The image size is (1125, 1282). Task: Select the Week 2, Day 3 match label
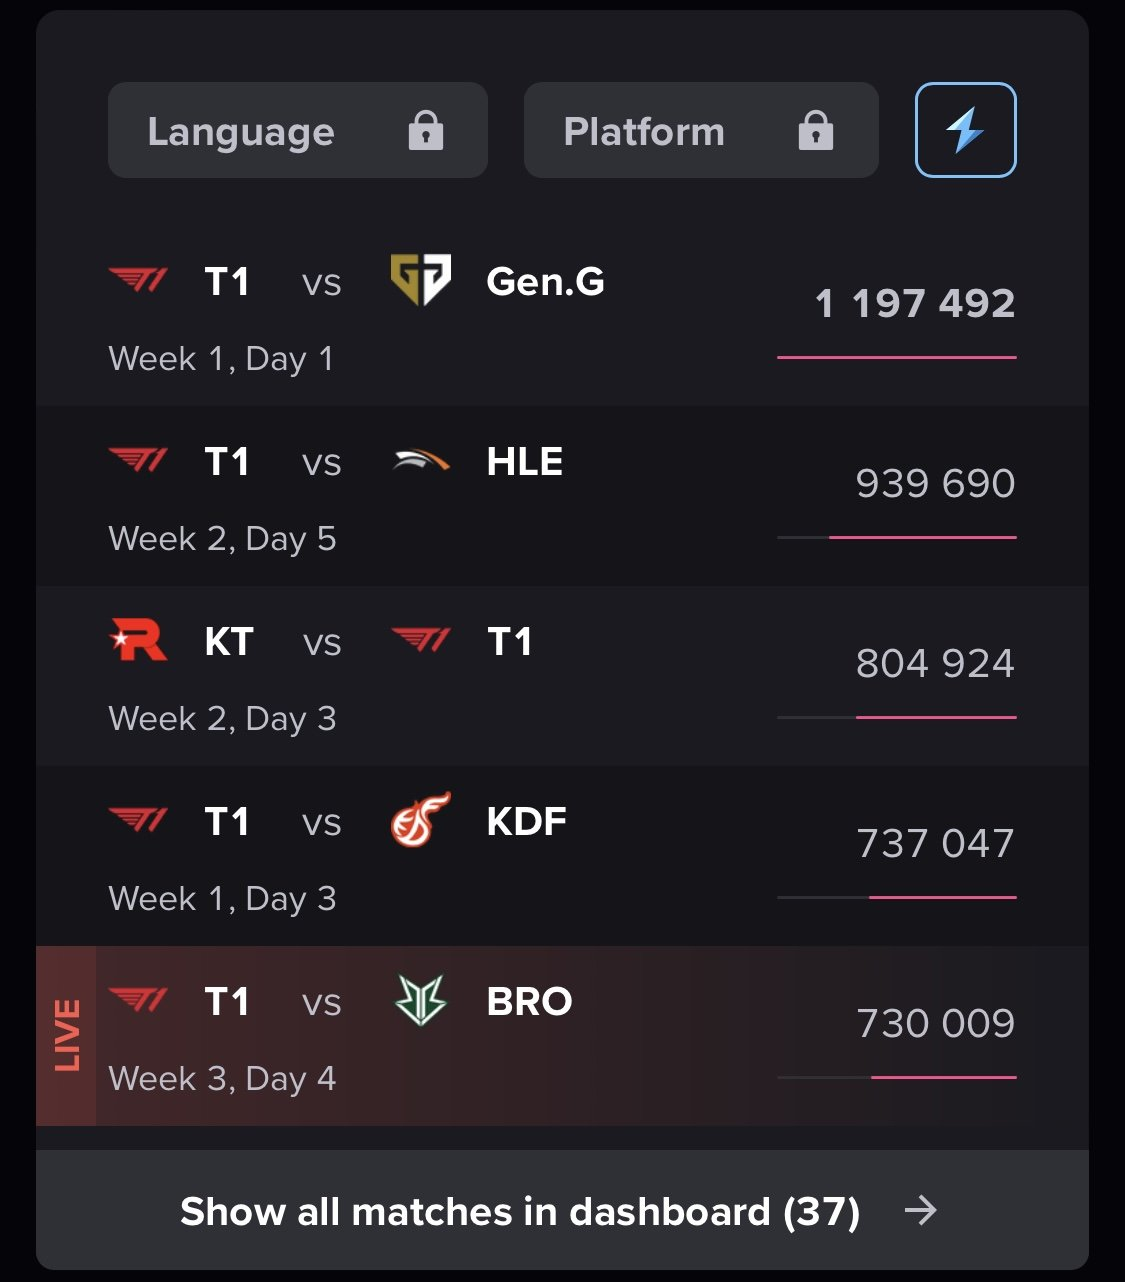222,718
